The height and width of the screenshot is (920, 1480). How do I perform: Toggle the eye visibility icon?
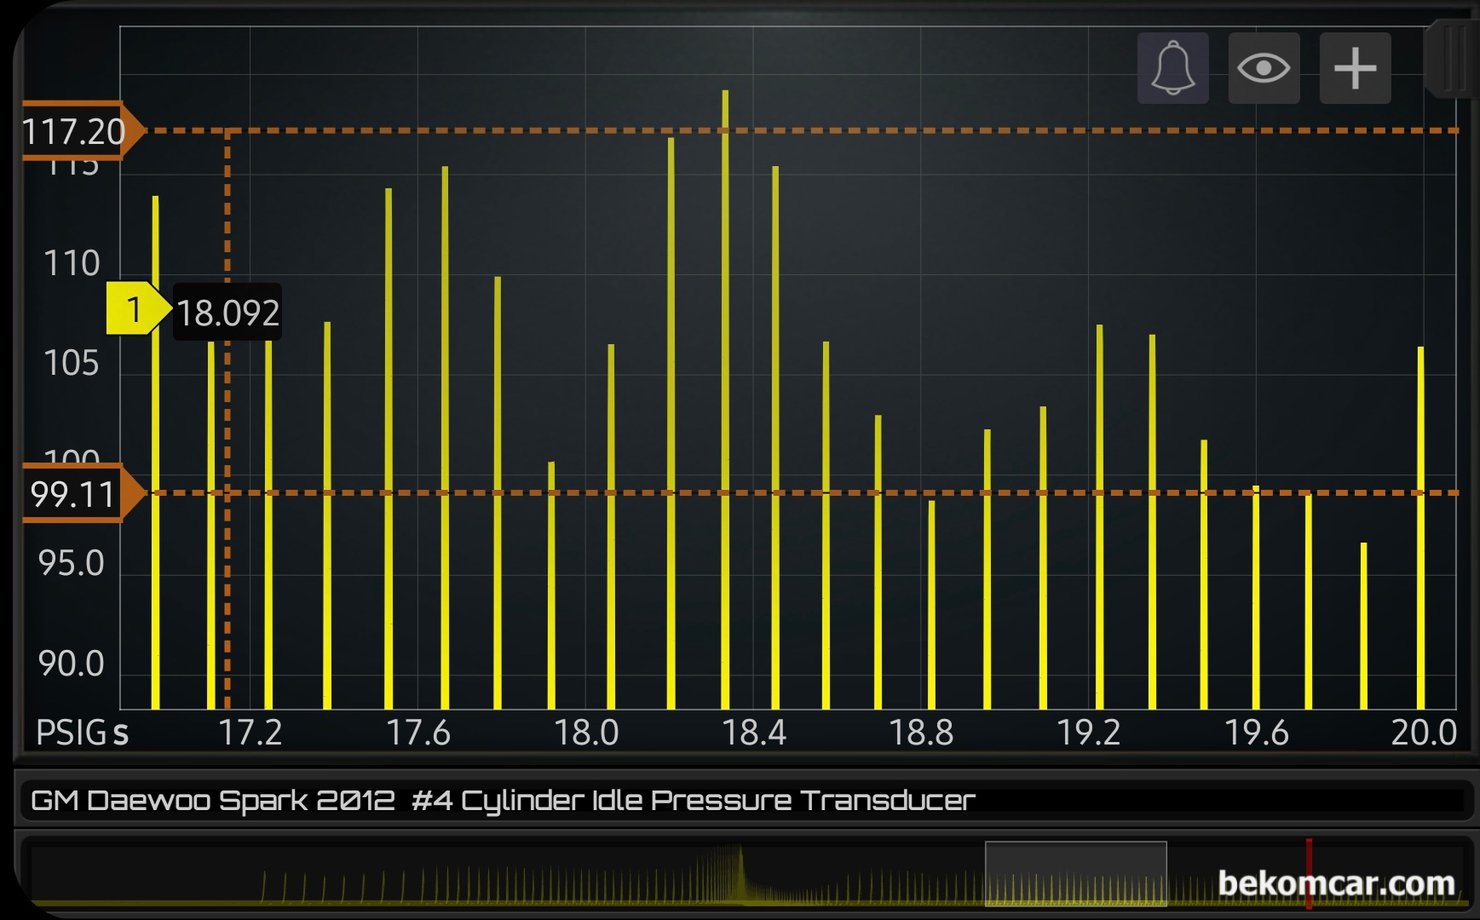pos(1263,68)
